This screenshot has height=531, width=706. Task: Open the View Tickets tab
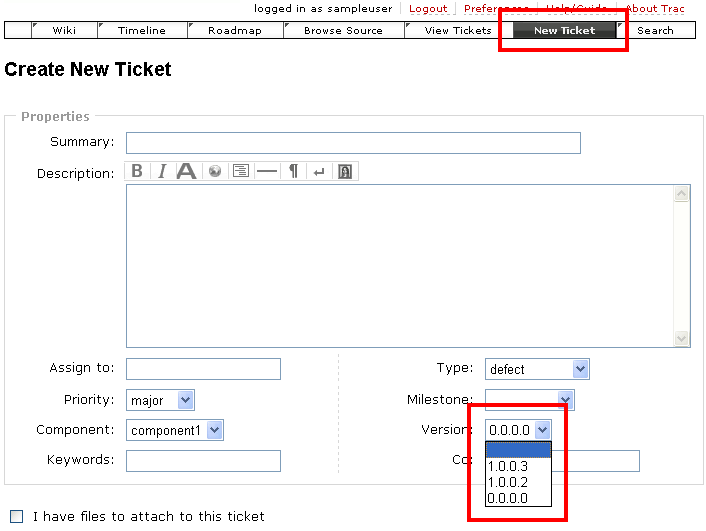(x=458, y=30)
